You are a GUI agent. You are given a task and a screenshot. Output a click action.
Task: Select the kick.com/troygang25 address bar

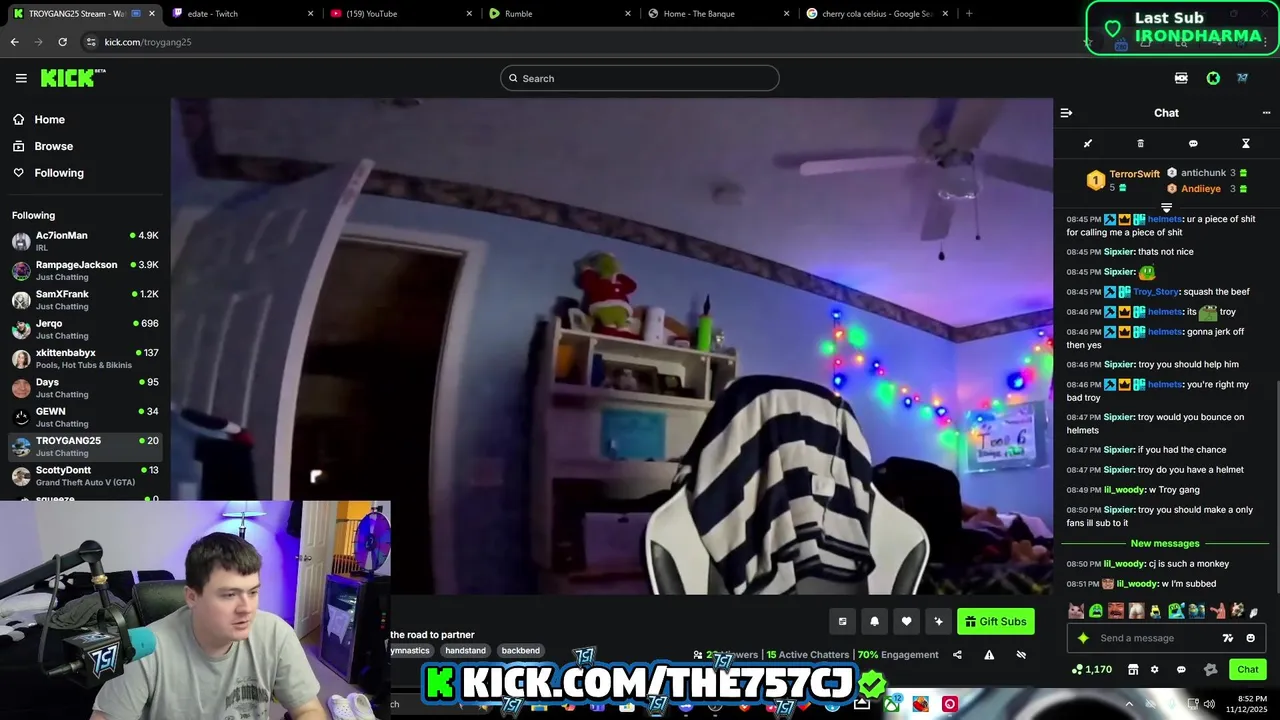pos(148,42)
